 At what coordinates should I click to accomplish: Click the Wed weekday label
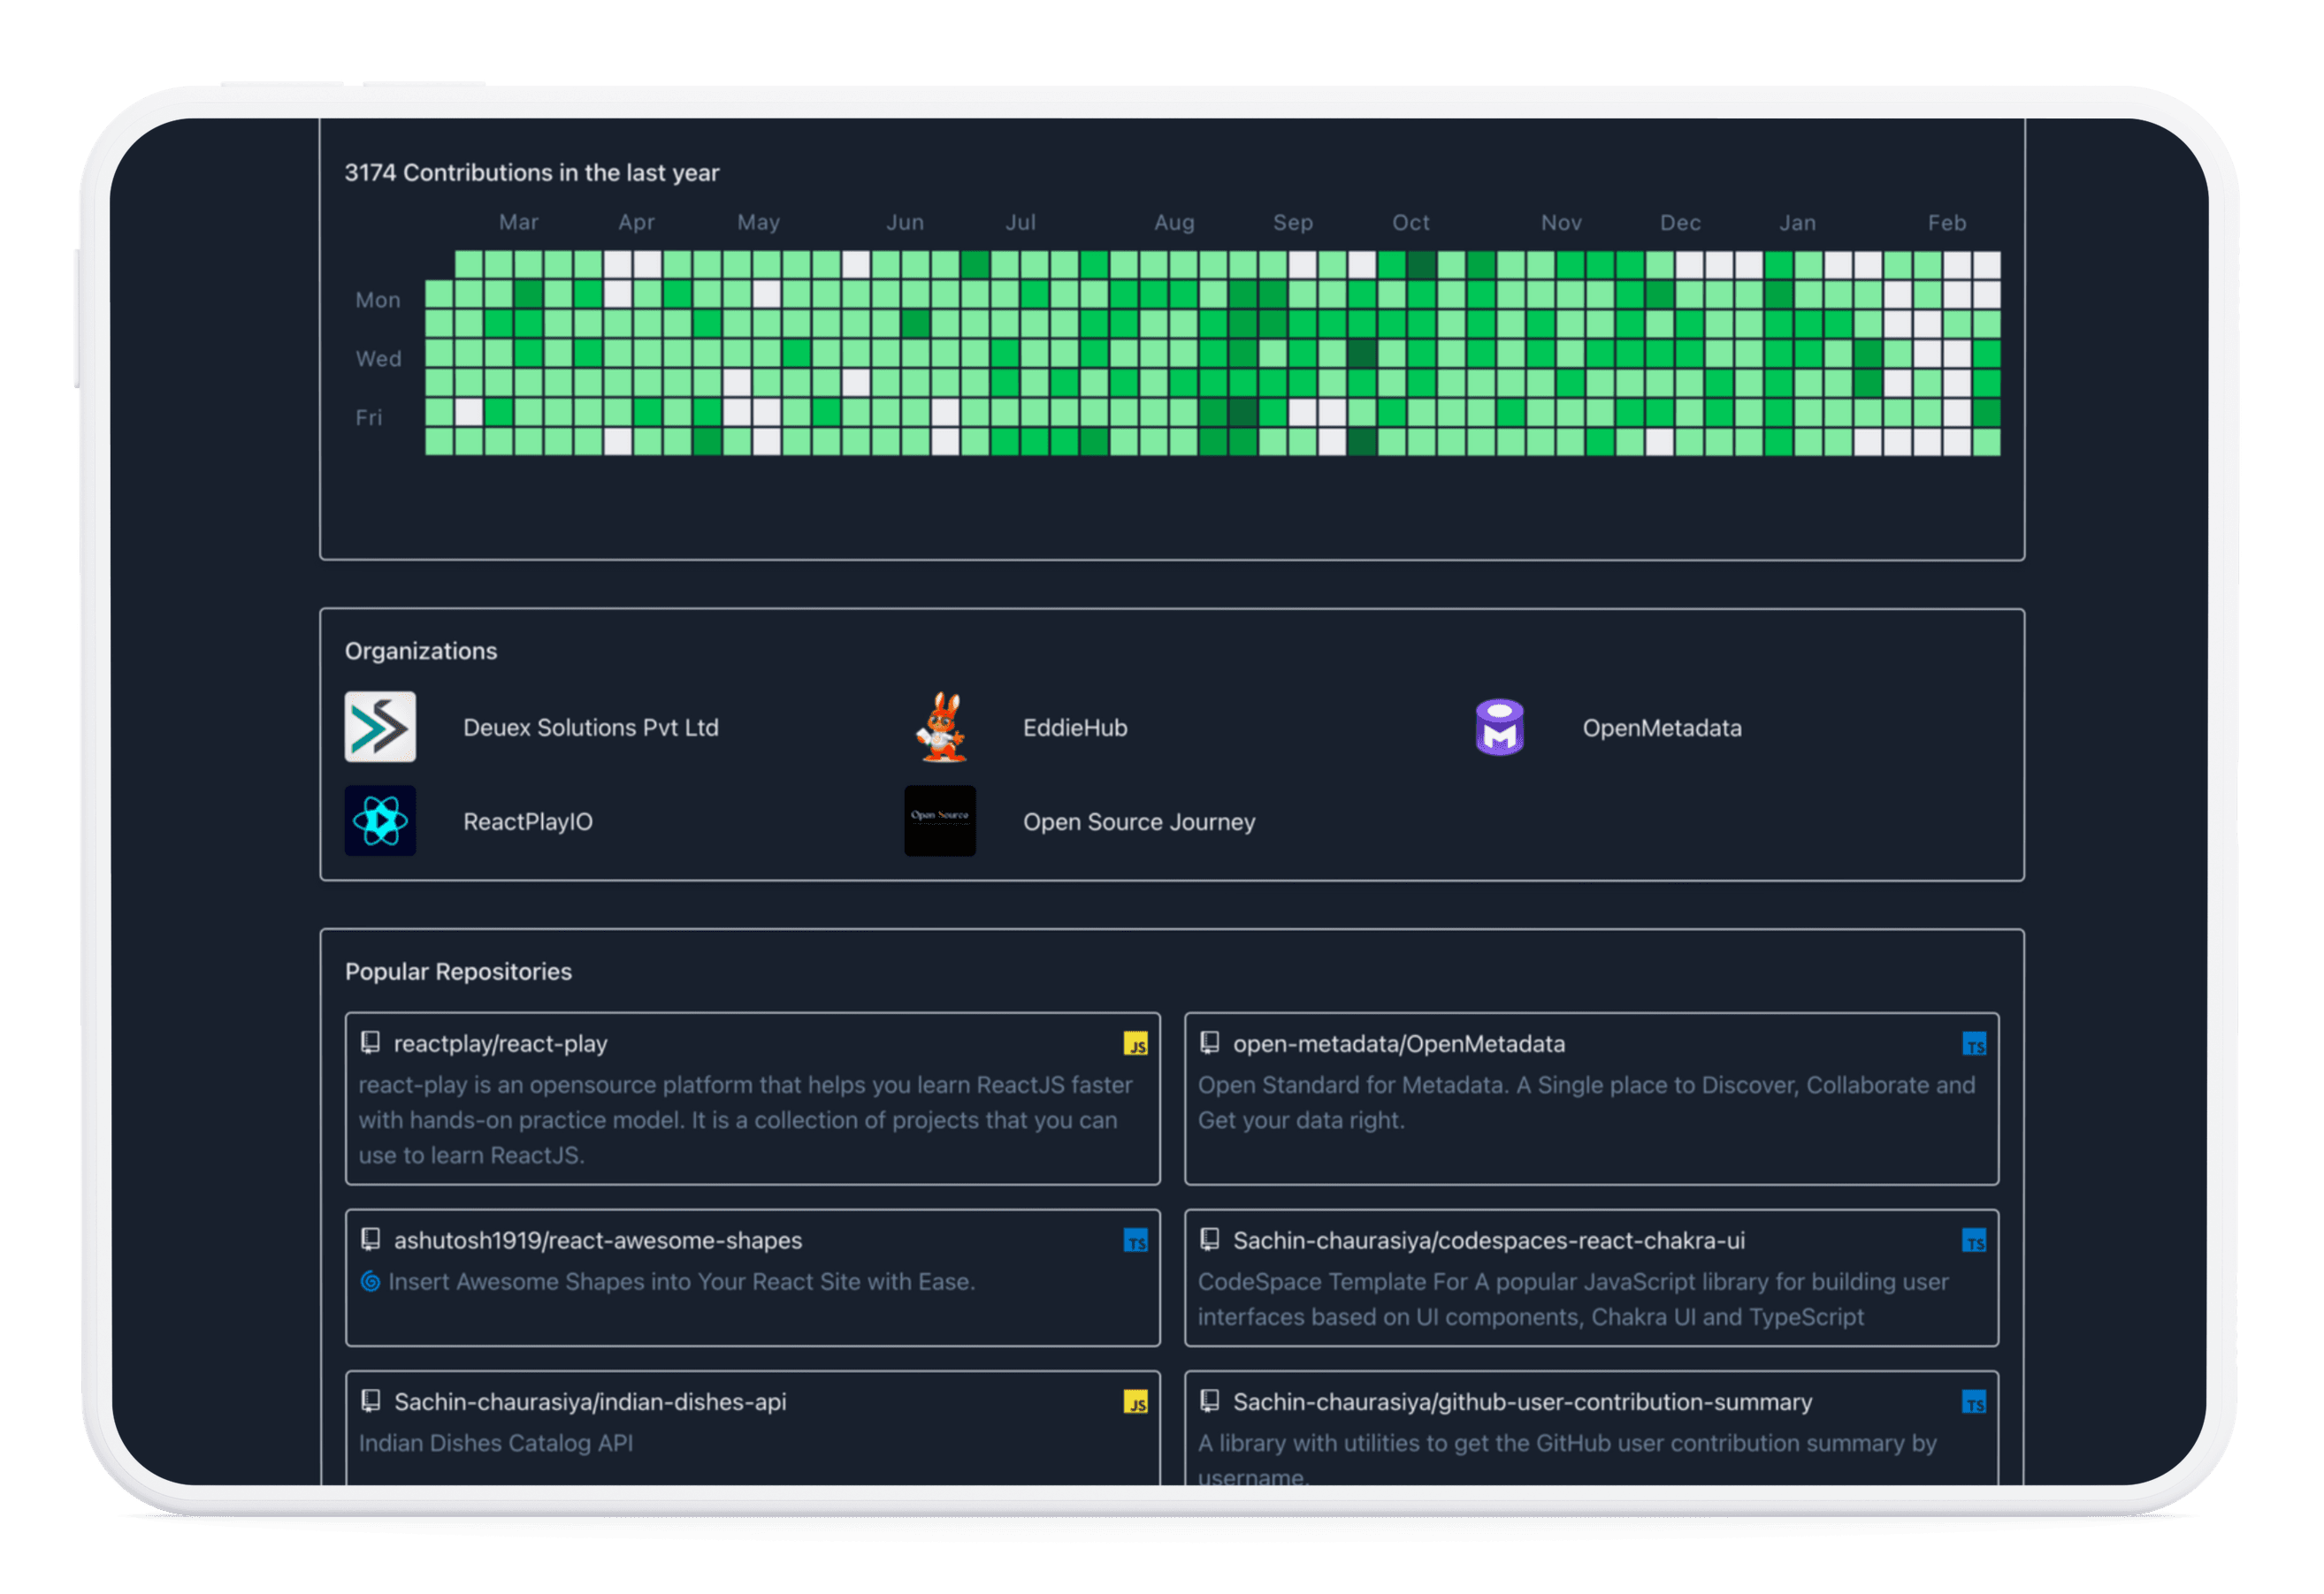pyautogui.click(x=379, y=359)
